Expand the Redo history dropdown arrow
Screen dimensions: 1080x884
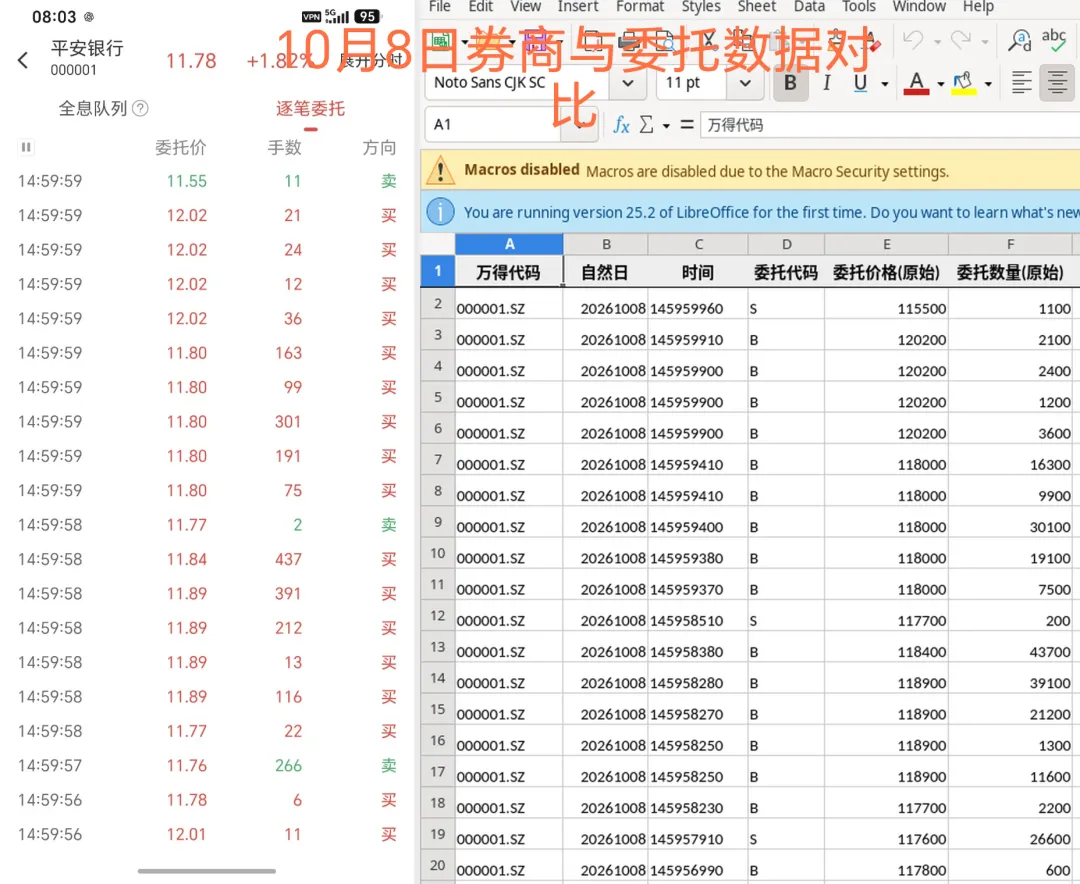click(x=985, y=42)
